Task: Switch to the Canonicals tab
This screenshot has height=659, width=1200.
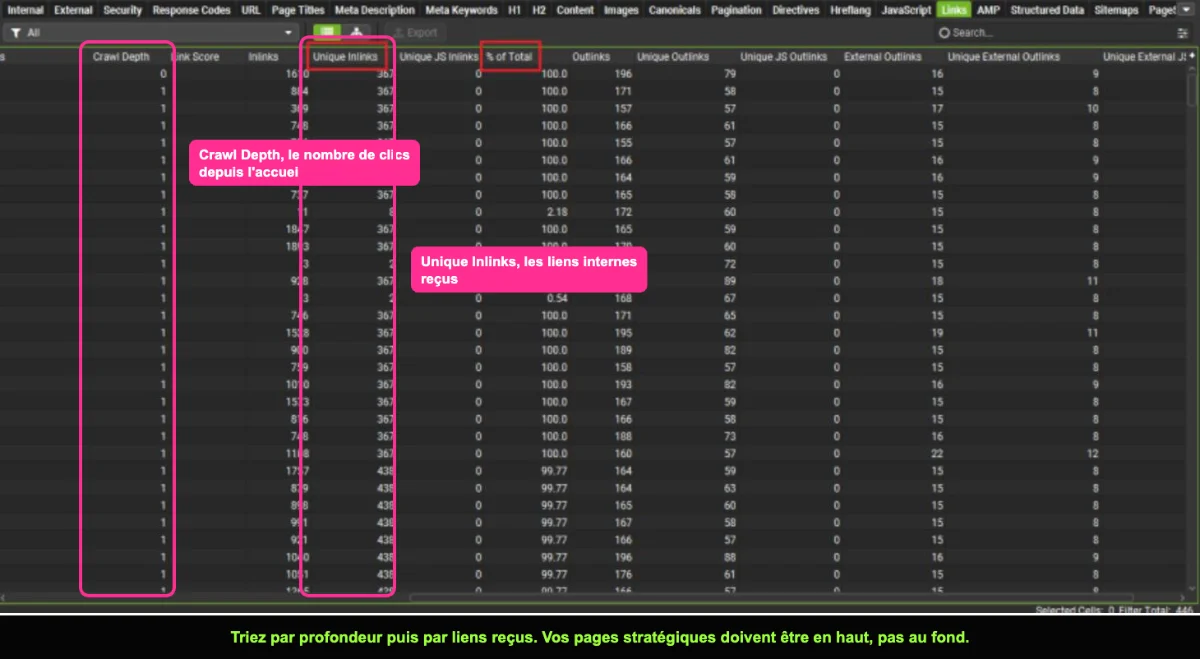Action: click(x=675, y=10)
